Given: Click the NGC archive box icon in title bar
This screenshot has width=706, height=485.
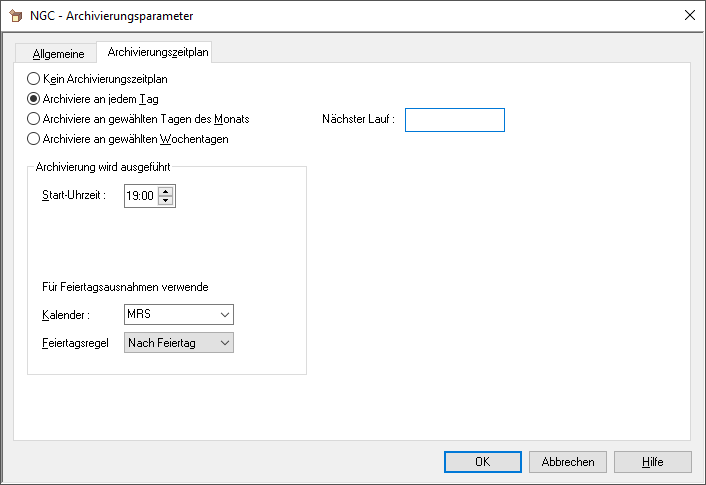Looking at the screenshot, I should (15, 16).
